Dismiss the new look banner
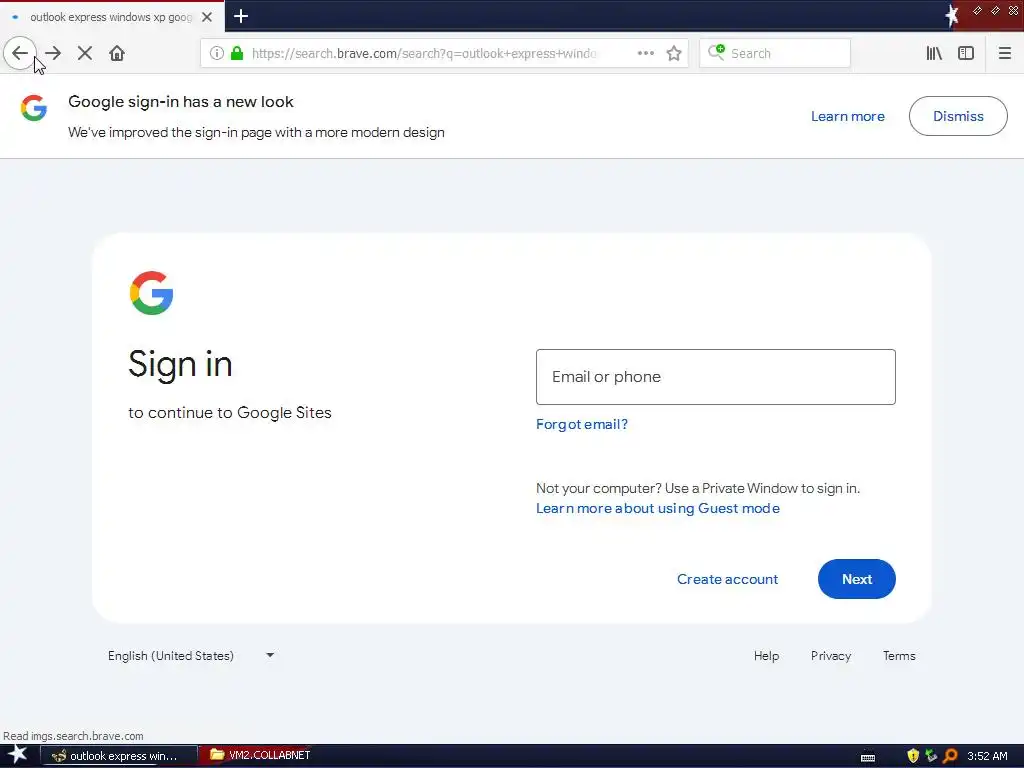The width and height of the screenshot is (1024, 768). [958, 116]
